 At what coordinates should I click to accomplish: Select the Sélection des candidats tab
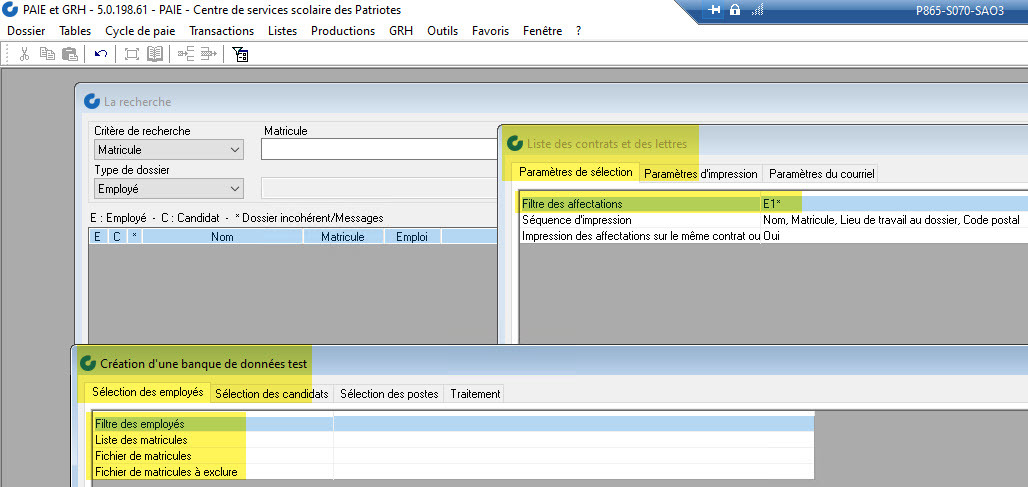pos(271,394)
